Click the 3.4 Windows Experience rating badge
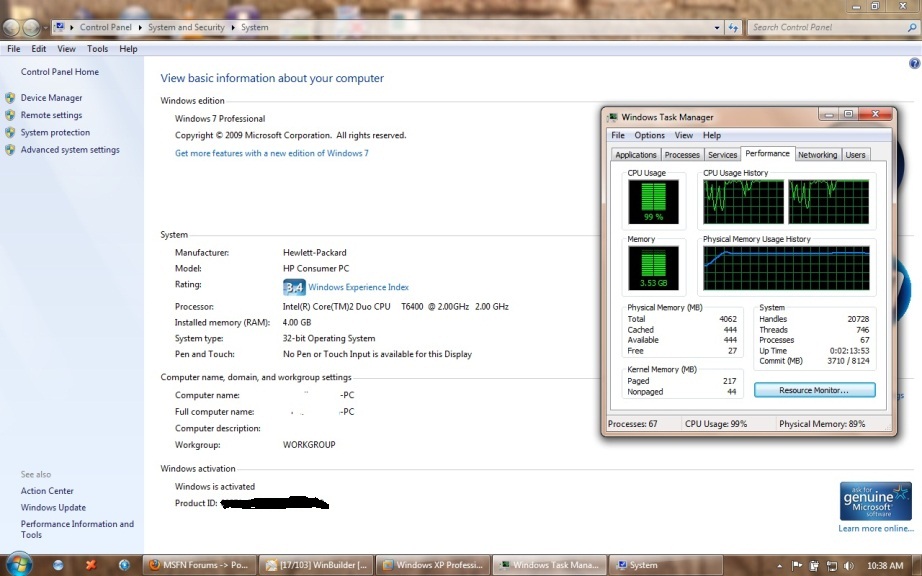922x576 pixels. [x=294, y=287]
